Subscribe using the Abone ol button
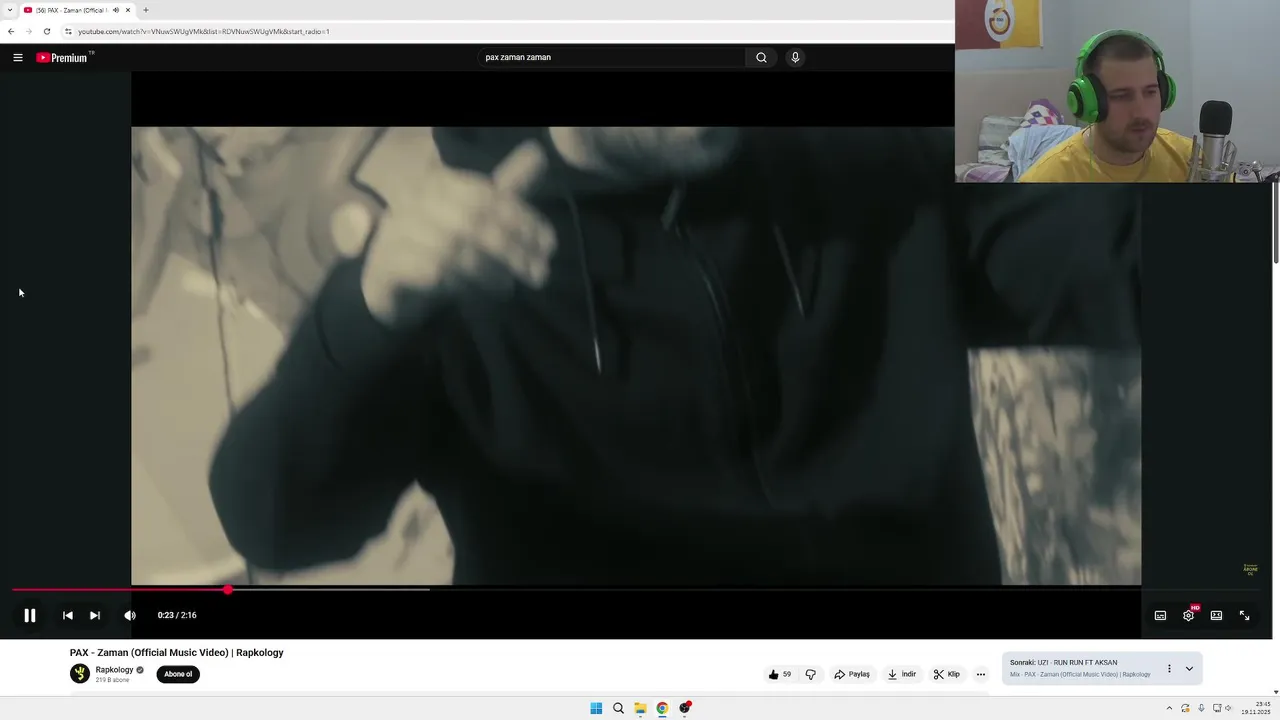This screenshot has width=1280, height=720. pyautogui.click(x=178, y=674)
